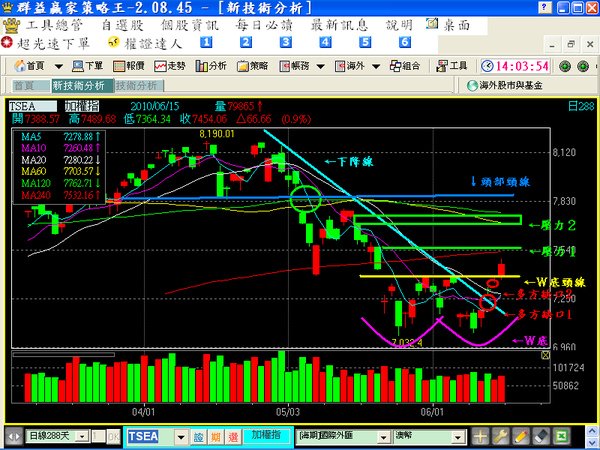Open the 下單 order toolbar item
This screenshot has width=600, height=450.
click(88, 66)
